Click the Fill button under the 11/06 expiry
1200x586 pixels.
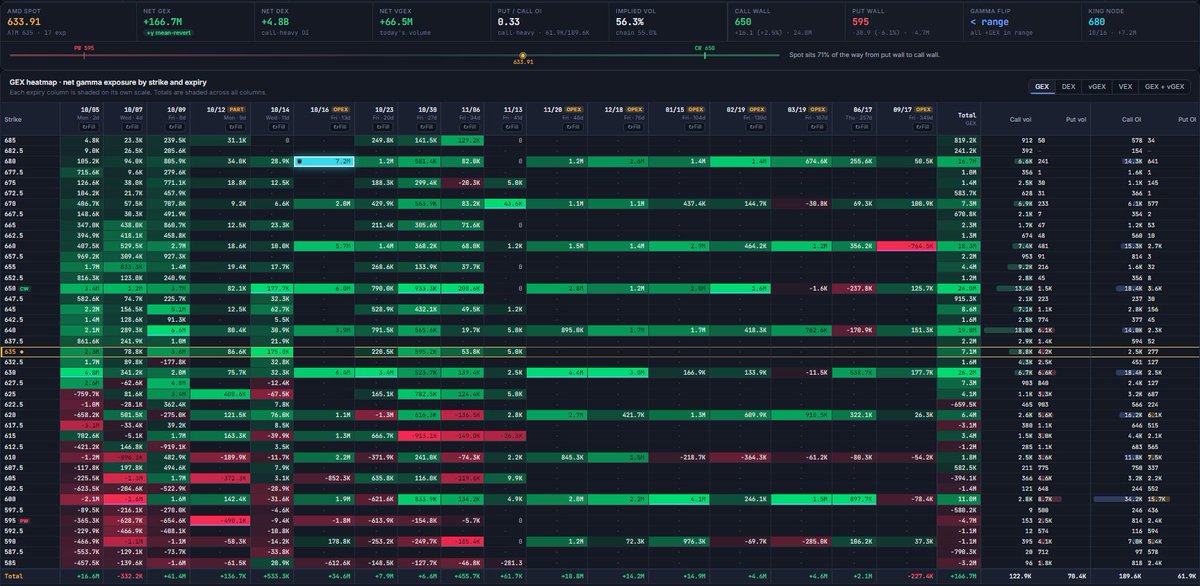[x=472, y=127]
